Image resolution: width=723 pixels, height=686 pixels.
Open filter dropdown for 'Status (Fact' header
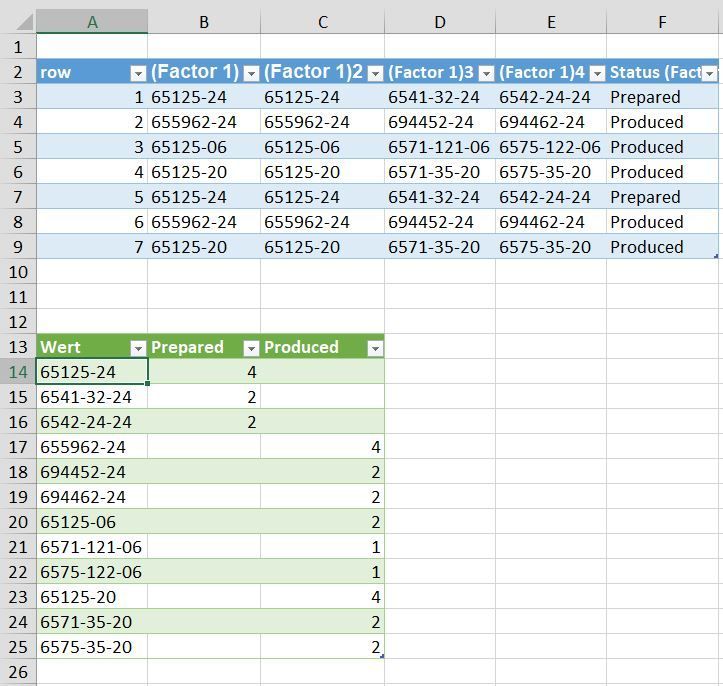coord(709,73)
